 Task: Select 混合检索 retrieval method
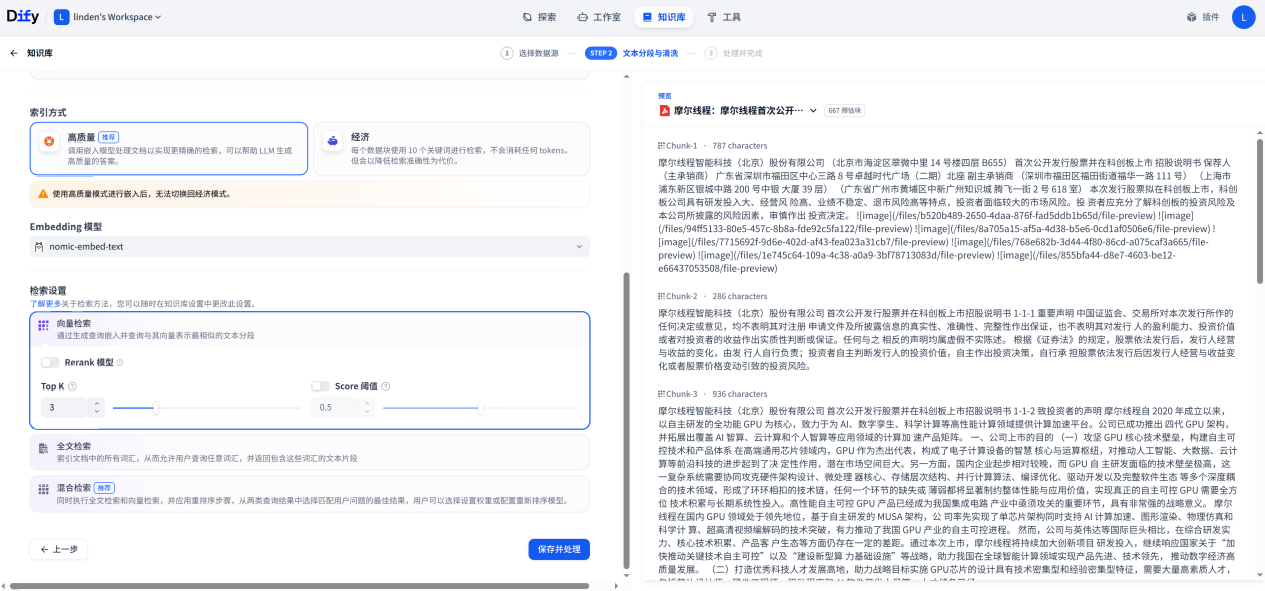pos(309,494)
